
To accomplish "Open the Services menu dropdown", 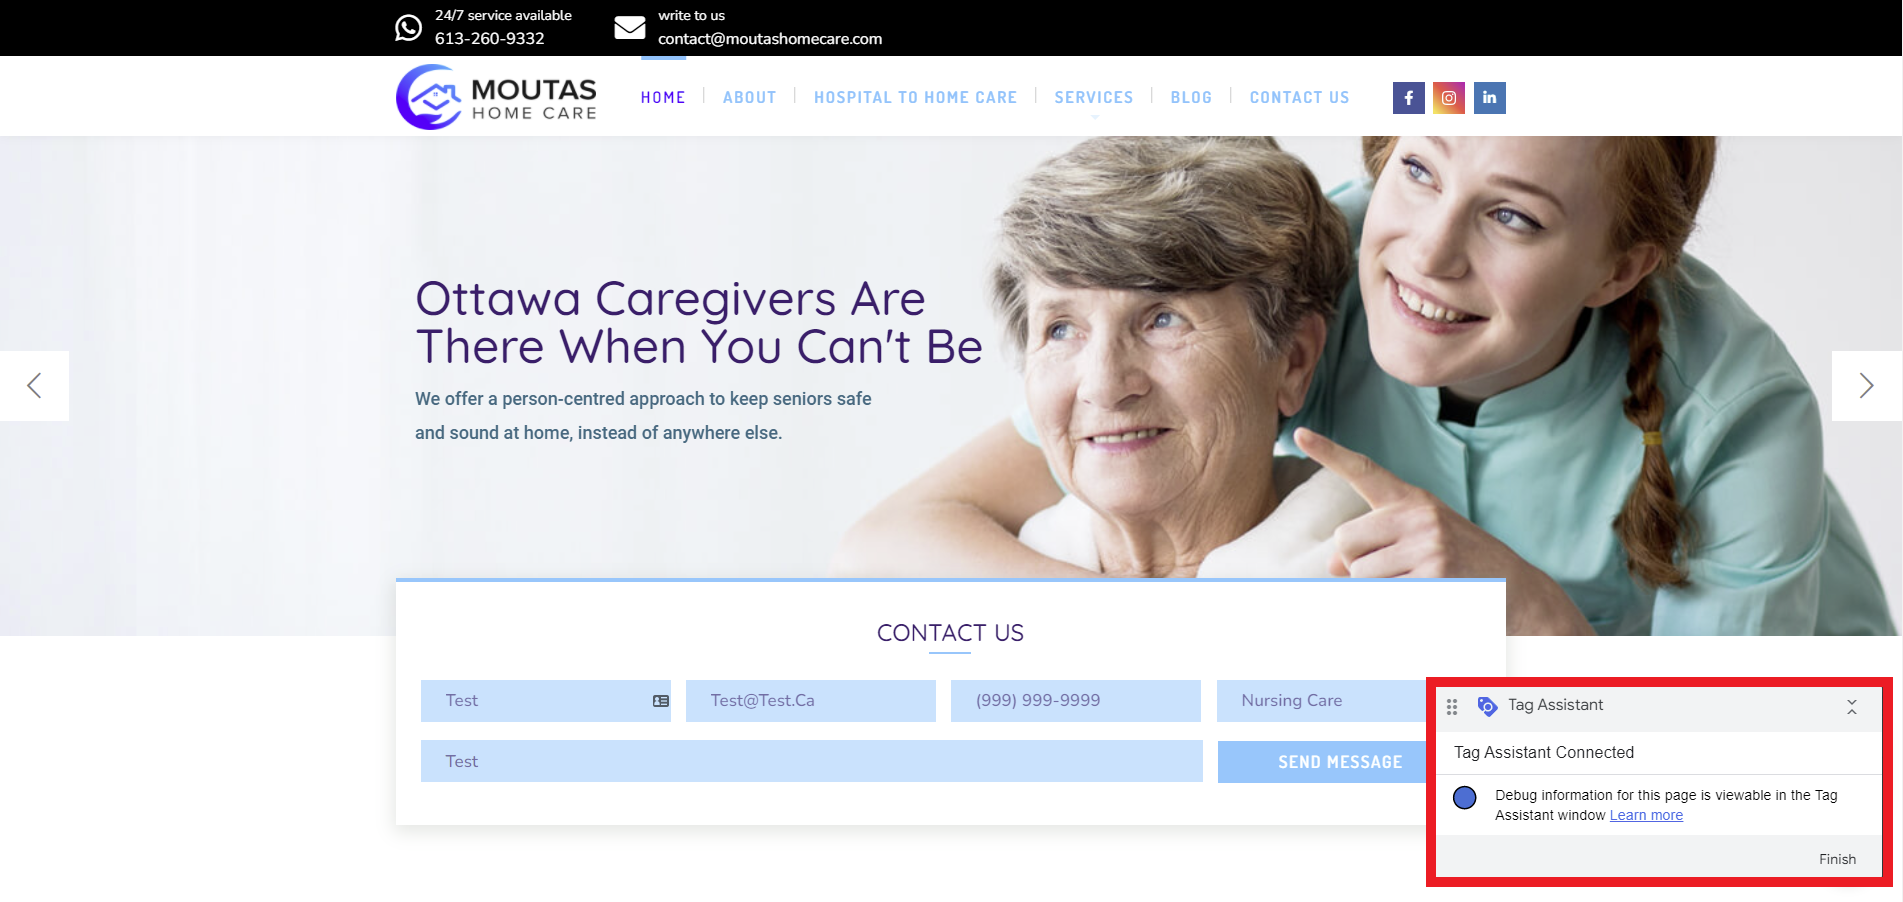I will pos(1094,98).
